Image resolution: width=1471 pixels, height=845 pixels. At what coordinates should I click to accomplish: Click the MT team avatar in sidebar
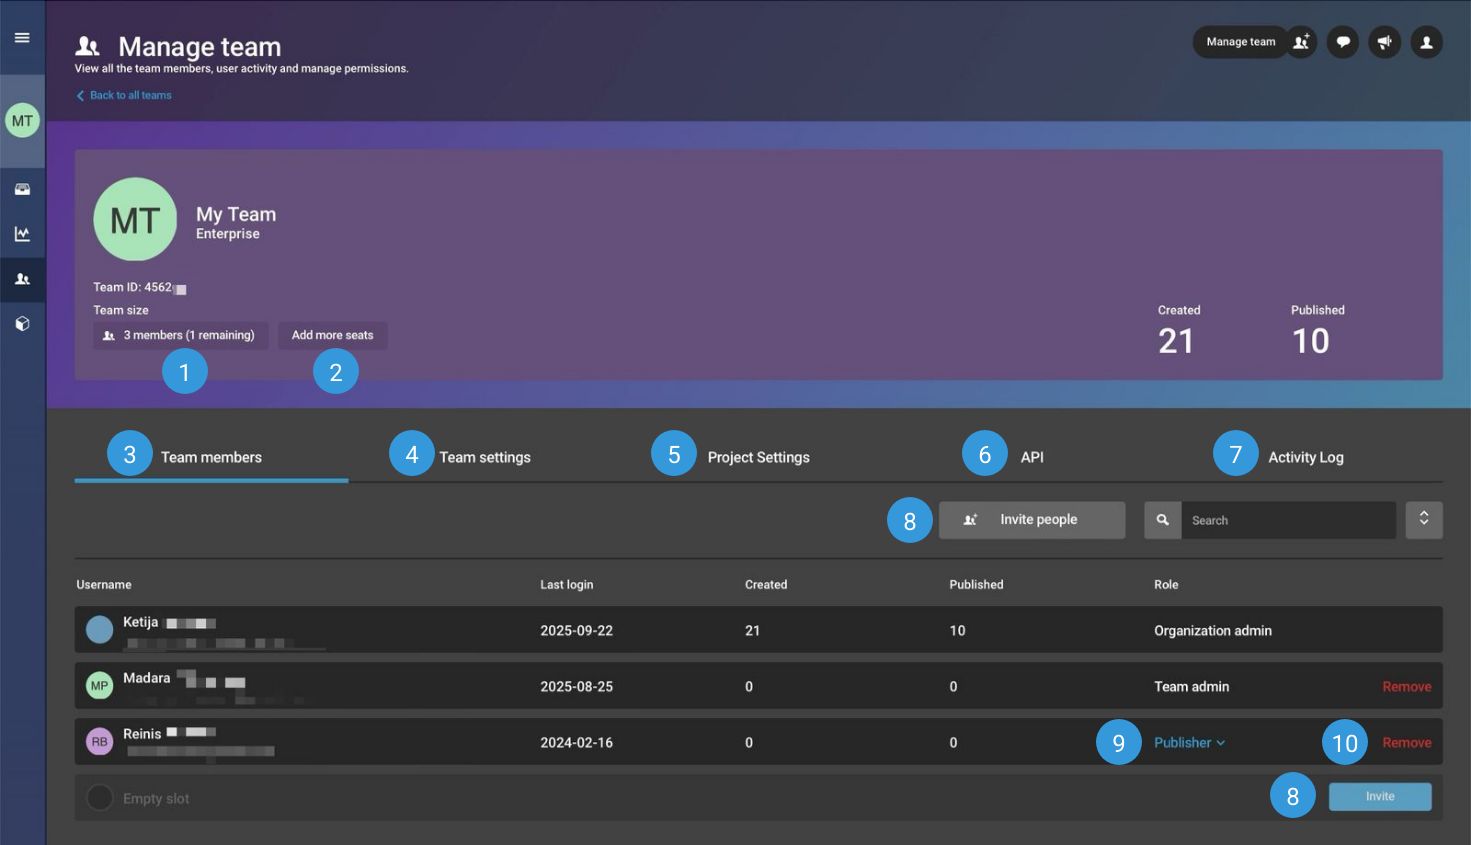coord(22,121)
